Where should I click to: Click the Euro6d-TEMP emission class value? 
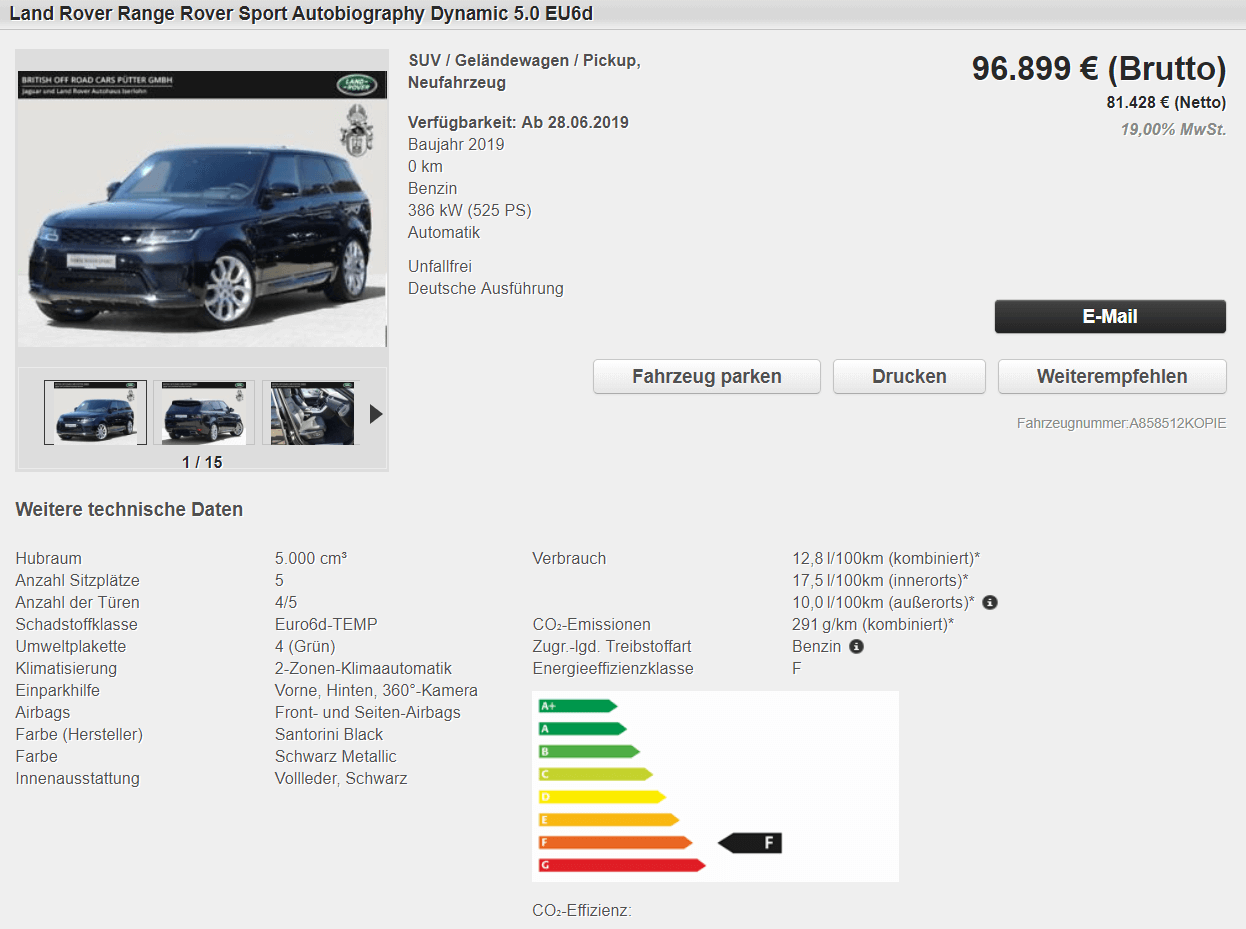tap(326, 625)
